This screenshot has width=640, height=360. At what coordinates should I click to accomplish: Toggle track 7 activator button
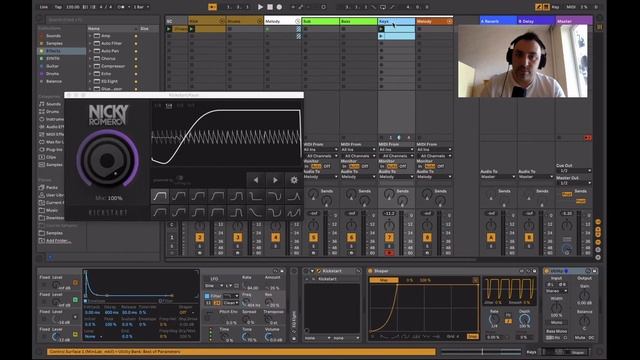389,238
